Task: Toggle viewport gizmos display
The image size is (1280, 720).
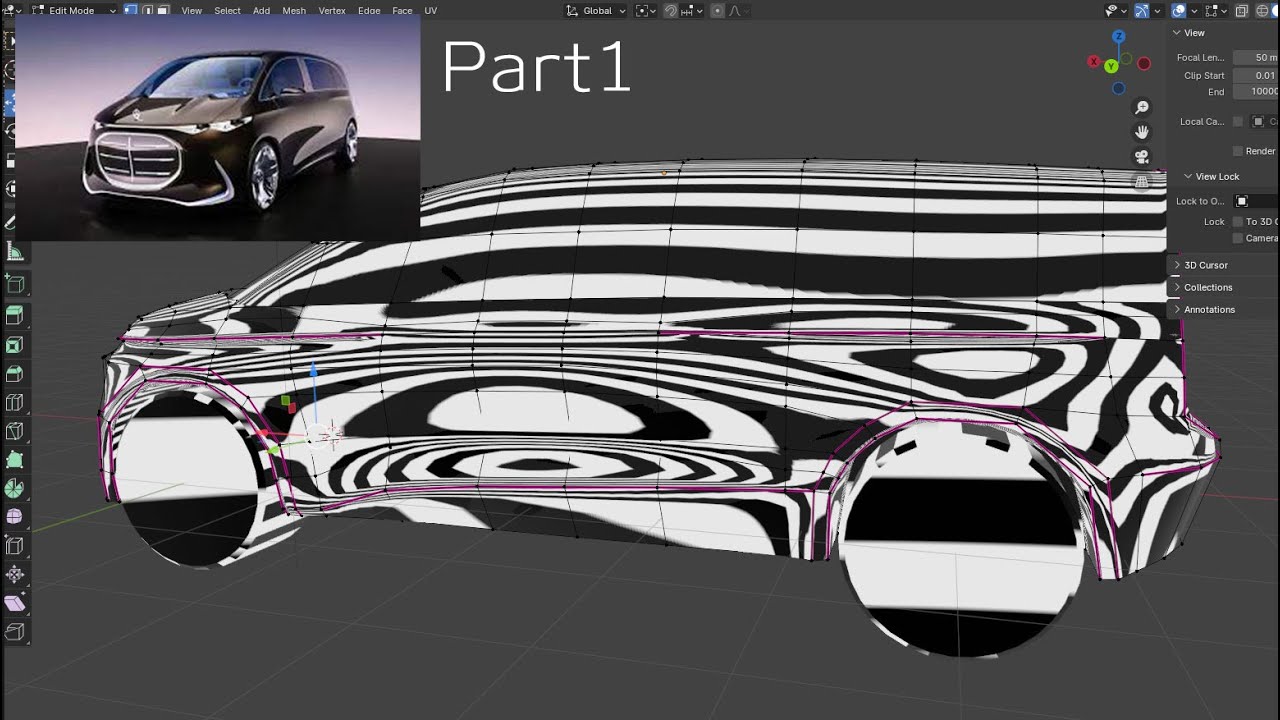Action: (x=1142, y=10)
